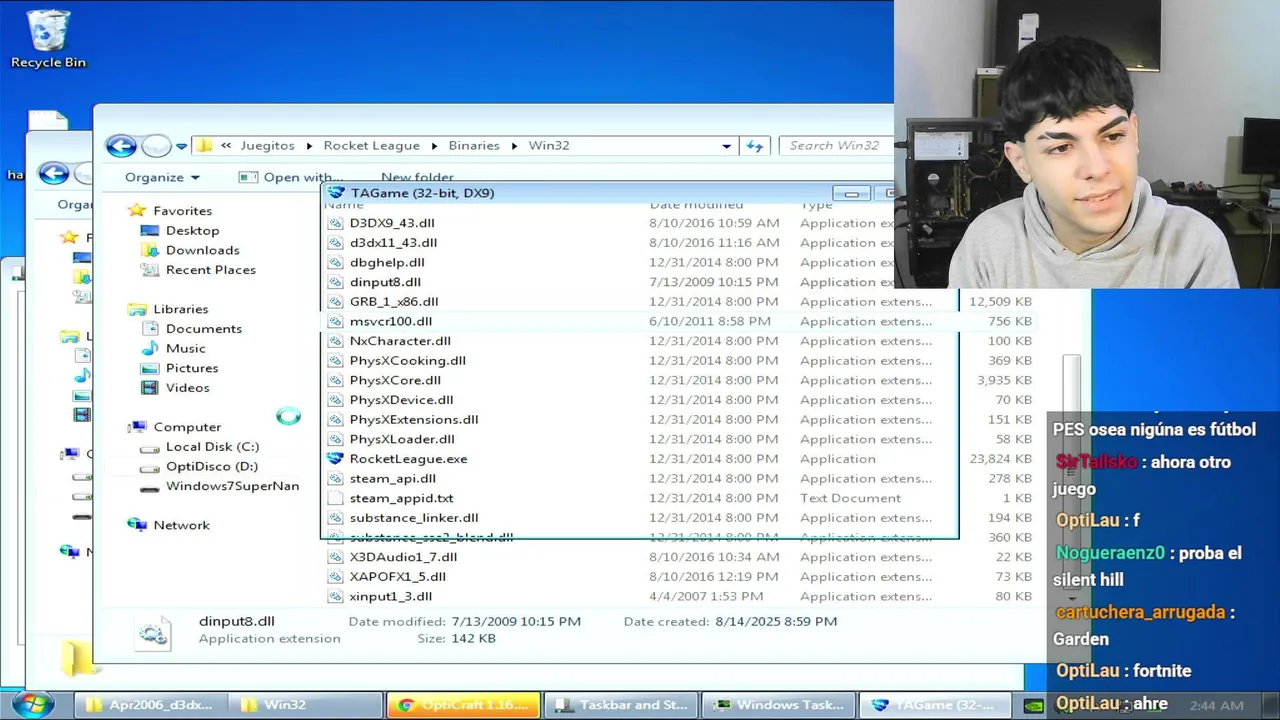Open address bar history dropdown arrow
This screenshot has width=1280, height=720.
tap(726, 146)
